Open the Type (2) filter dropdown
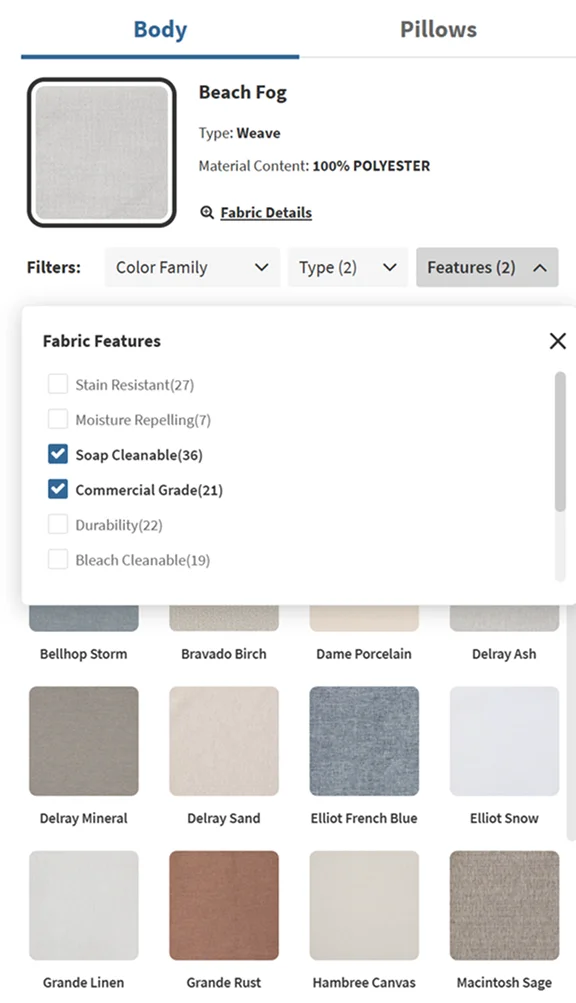The width and height of the screenshot is (576, 1003). coord(348,267)
